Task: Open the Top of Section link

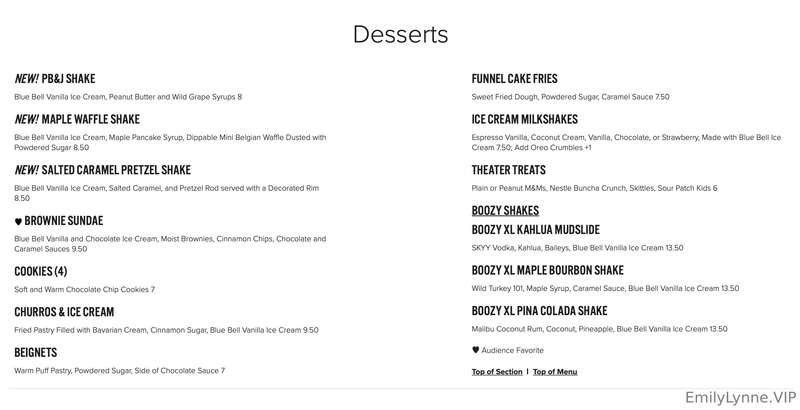Action: click(497, 372)
